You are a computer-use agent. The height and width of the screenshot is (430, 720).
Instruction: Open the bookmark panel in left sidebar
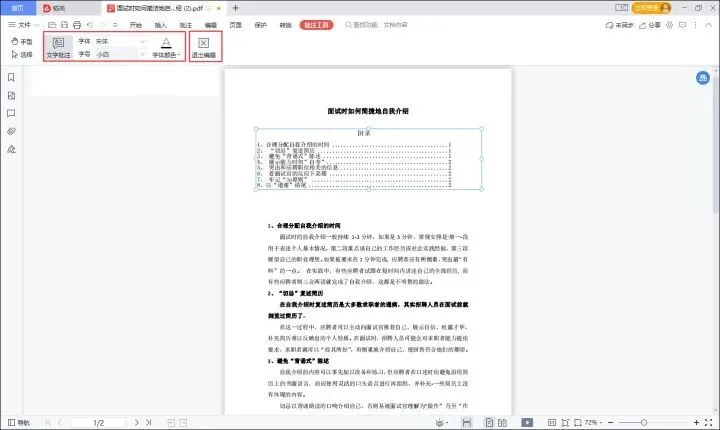11,77
